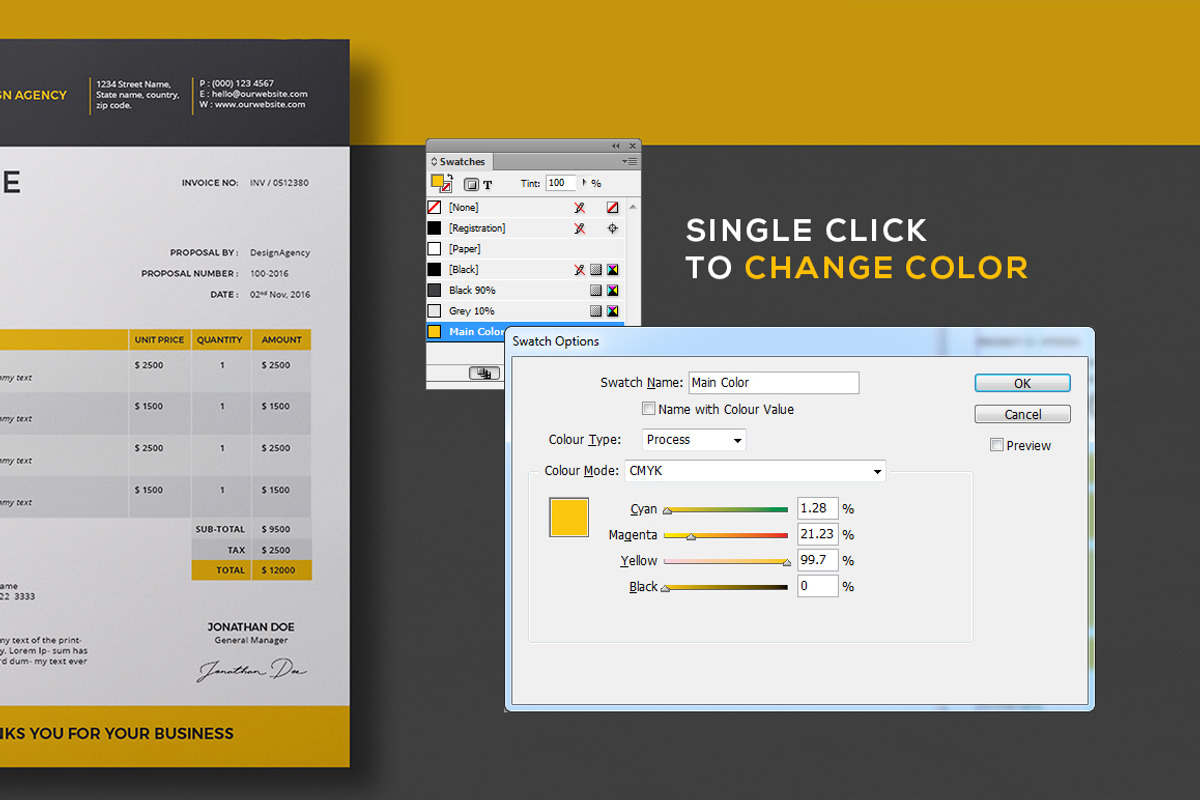Image resolution: width=1200 pixels, height=800 pixels.
Task: Select the Black 90% swatch
Action: [x=526, y=290]
